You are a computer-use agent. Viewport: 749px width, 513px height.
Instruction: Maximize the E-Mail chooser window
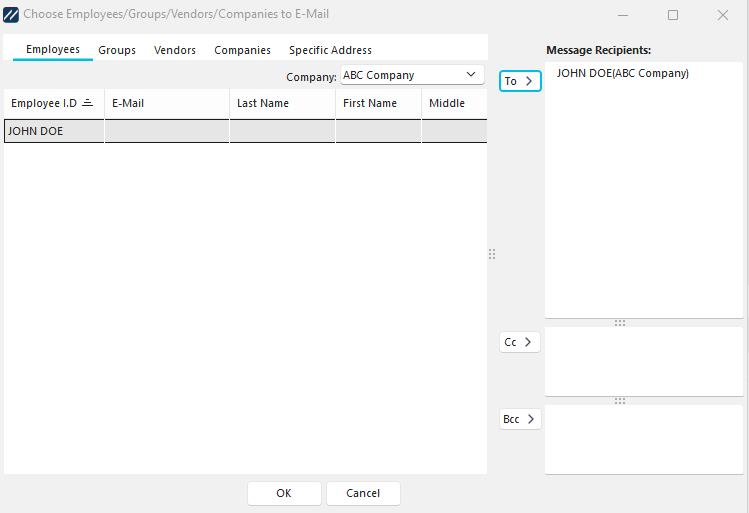673,15
